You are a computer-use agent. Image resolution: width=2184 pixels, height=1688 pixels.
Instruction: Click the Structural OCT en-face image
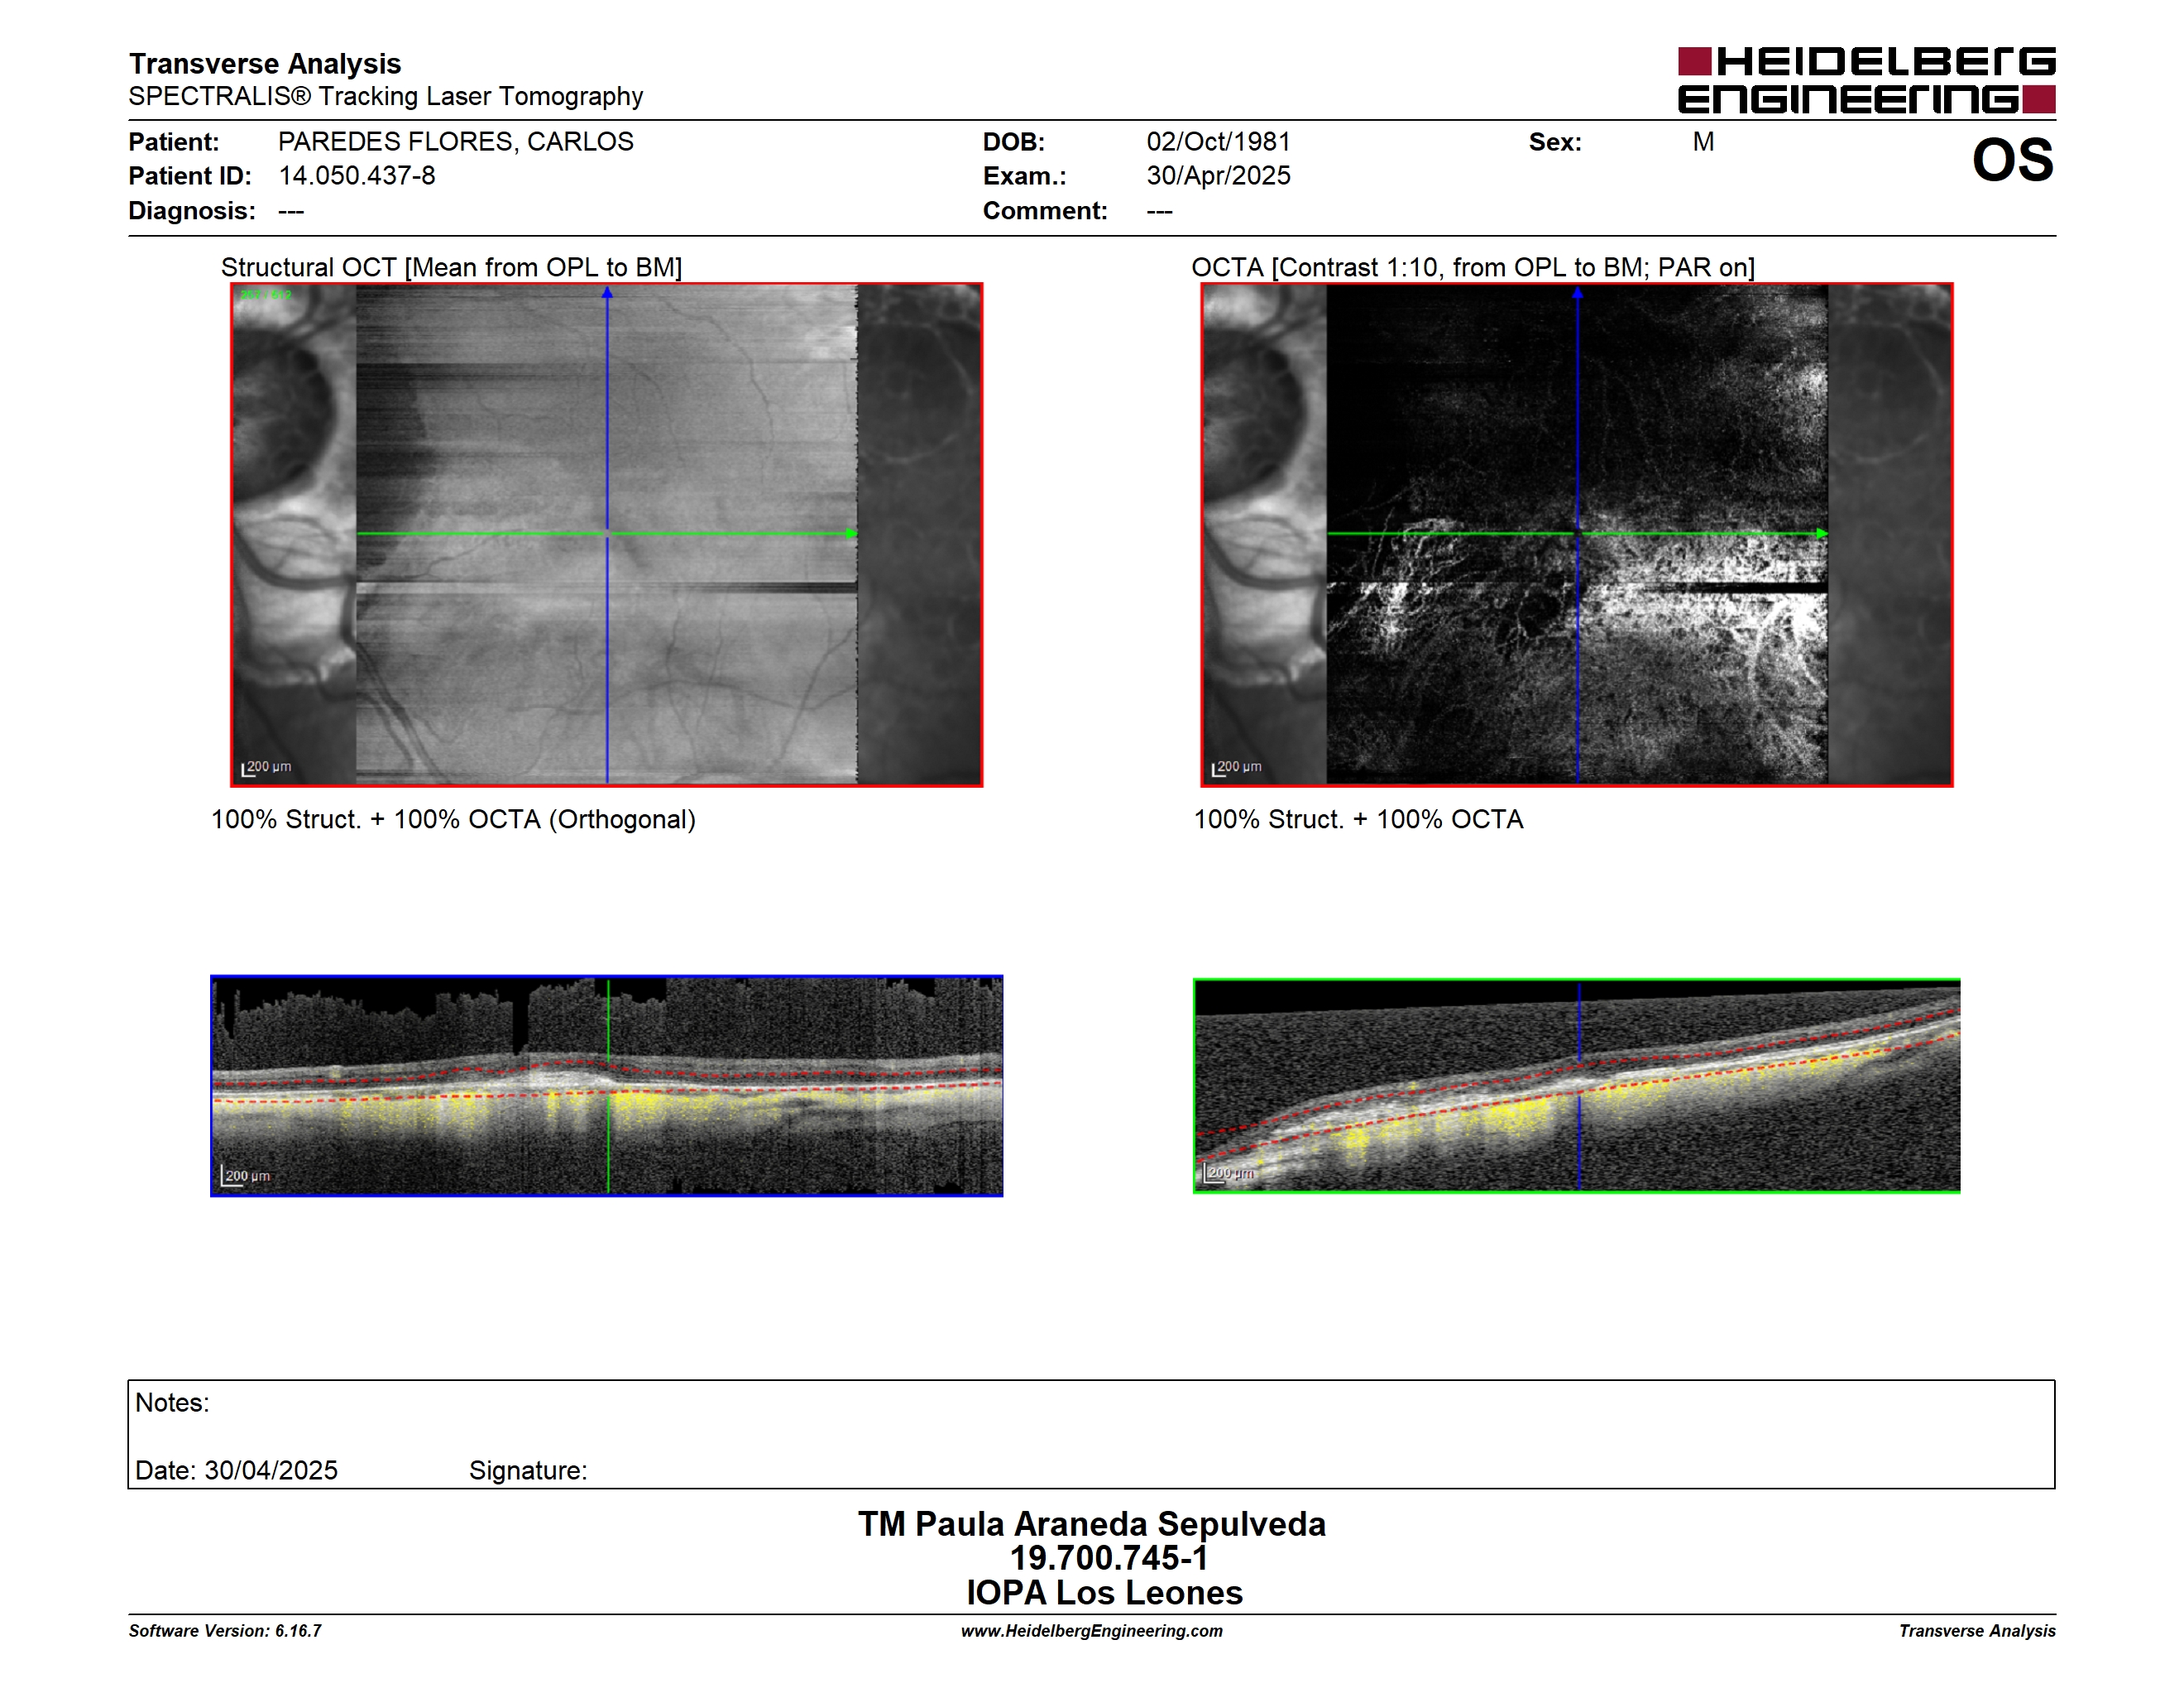(606, 534)
